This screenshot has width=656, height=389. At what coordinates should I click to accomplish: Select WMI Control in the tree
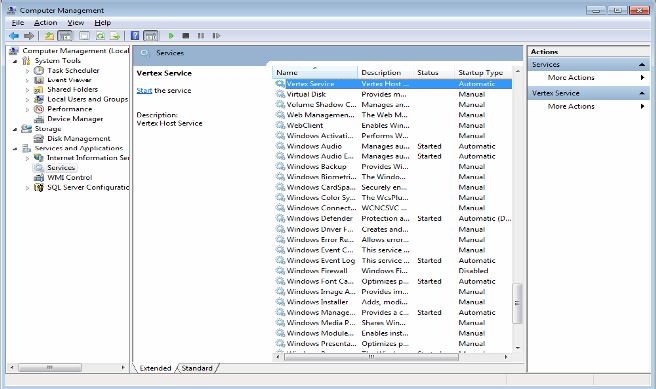69,177
